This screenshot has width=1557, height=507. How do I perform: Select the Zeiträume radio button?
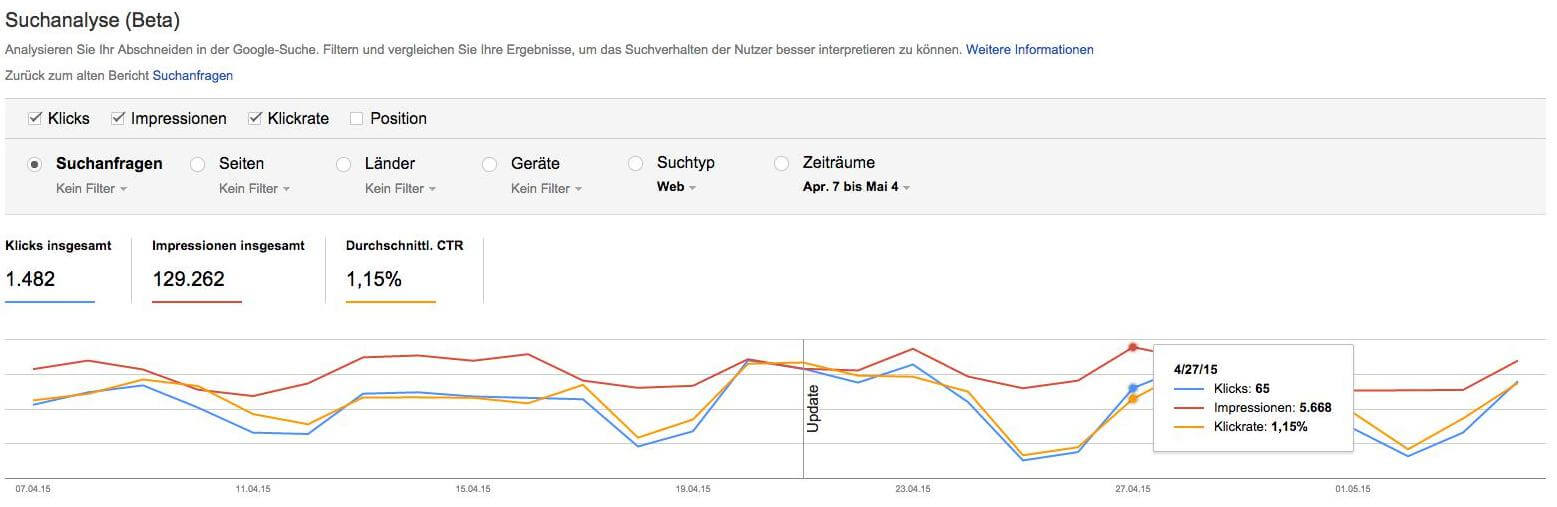[x=781, y=164]
